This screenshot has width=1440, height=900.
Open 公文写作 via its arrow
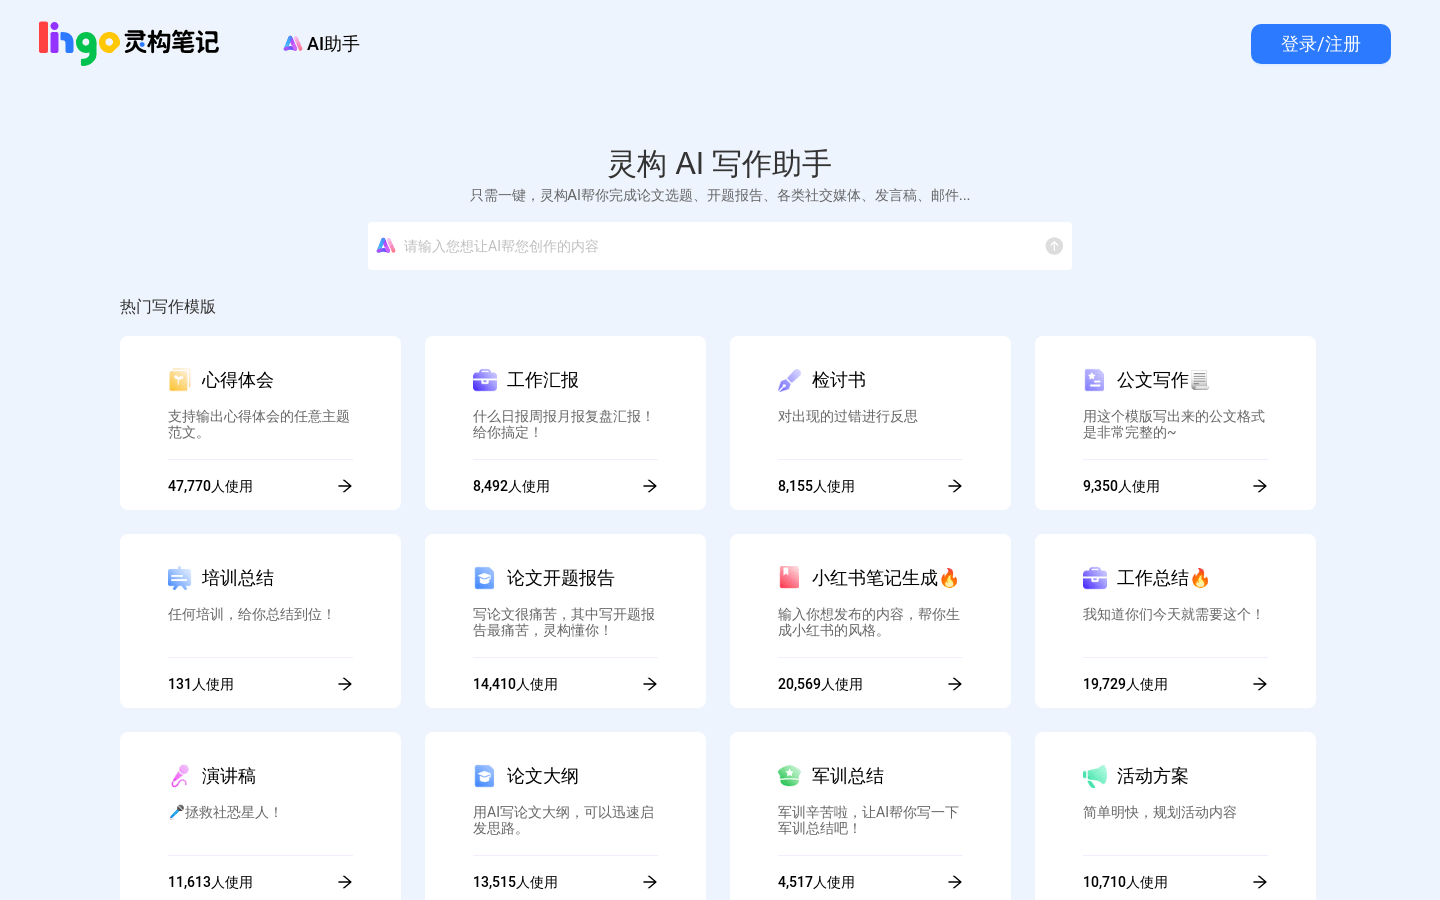pos(1260,486)
